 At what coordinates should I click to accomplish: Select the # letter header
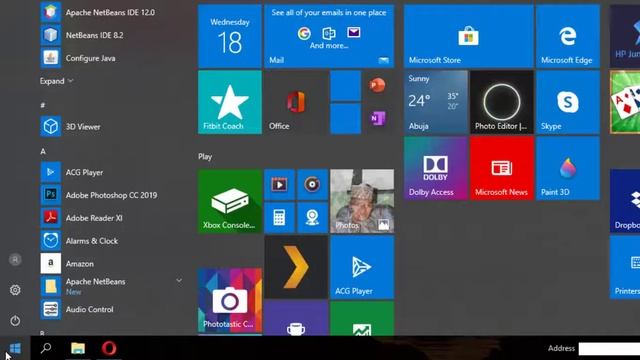(x=42, y=105)
